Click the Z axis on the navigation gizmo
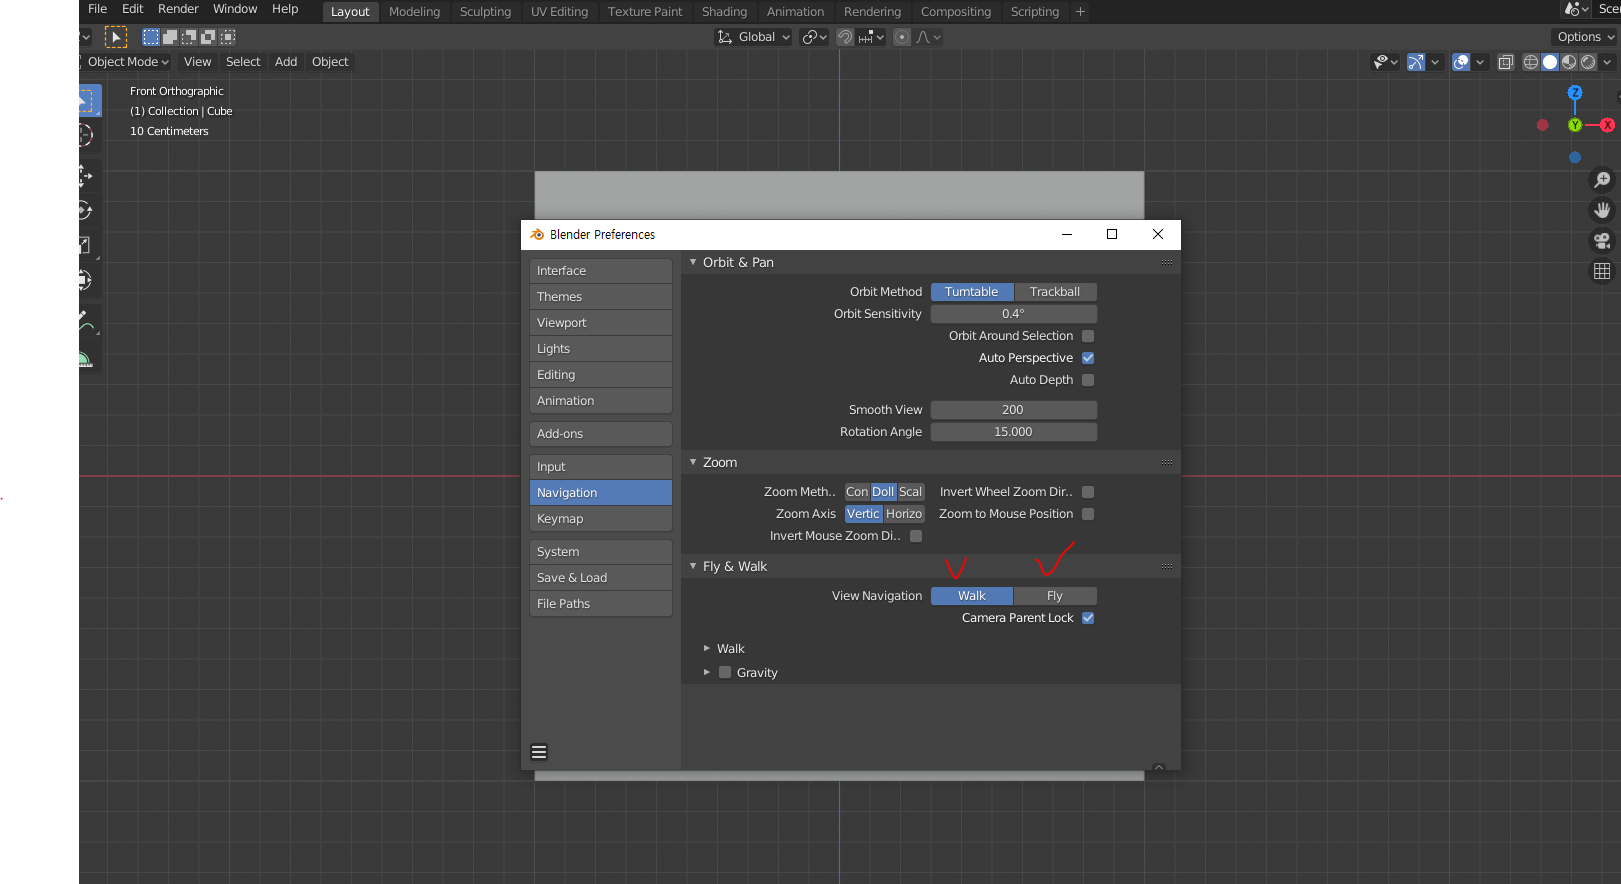 coord(1575,92)
